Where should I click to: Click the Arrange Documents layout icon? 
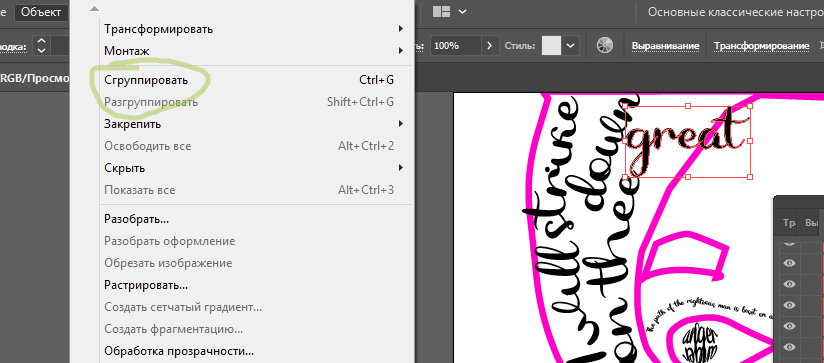[x=441, y=12]
